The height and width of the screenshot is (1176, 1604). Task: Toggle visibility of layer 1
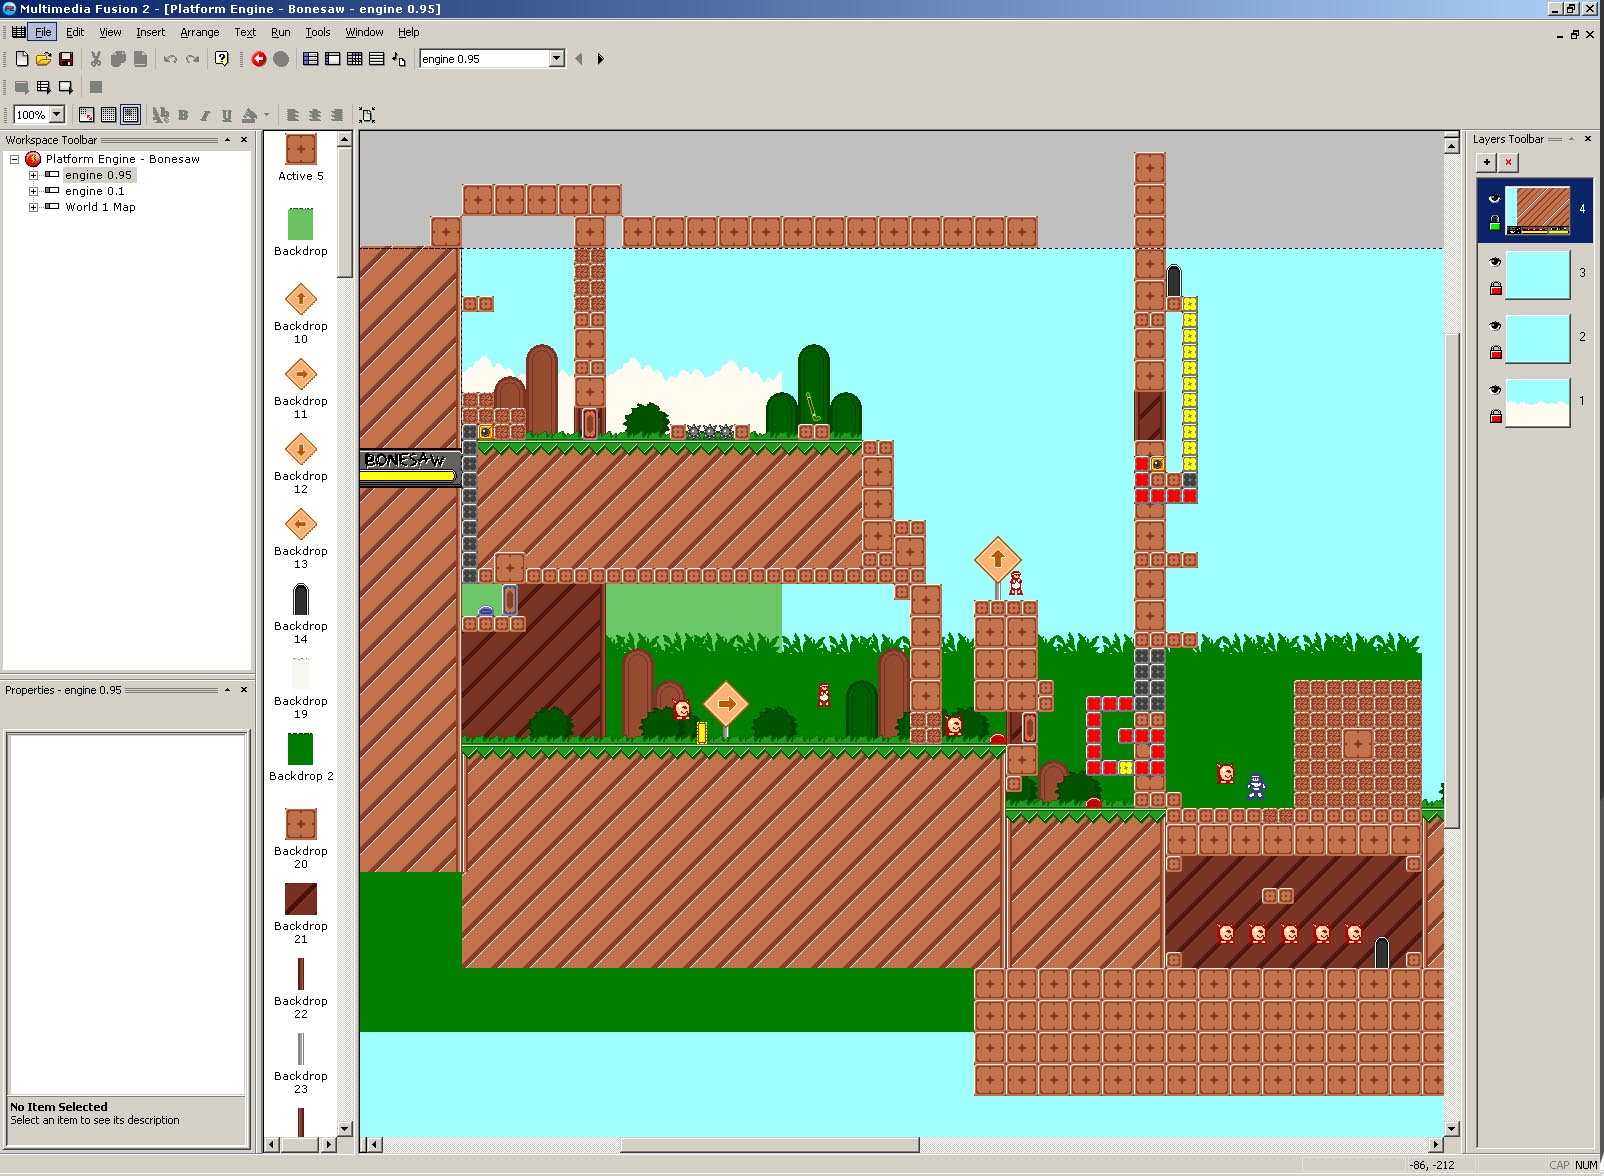pos(1495,390)
